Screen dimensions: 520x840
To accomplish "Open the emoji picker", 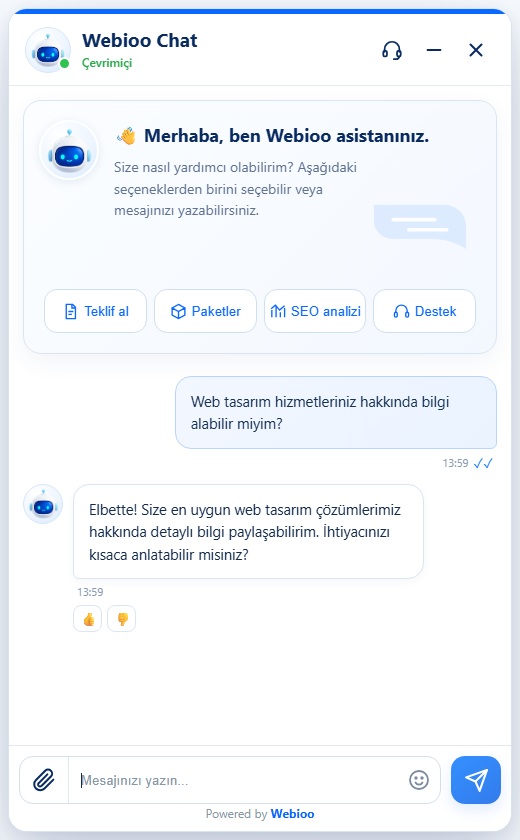I will [419, 780].
